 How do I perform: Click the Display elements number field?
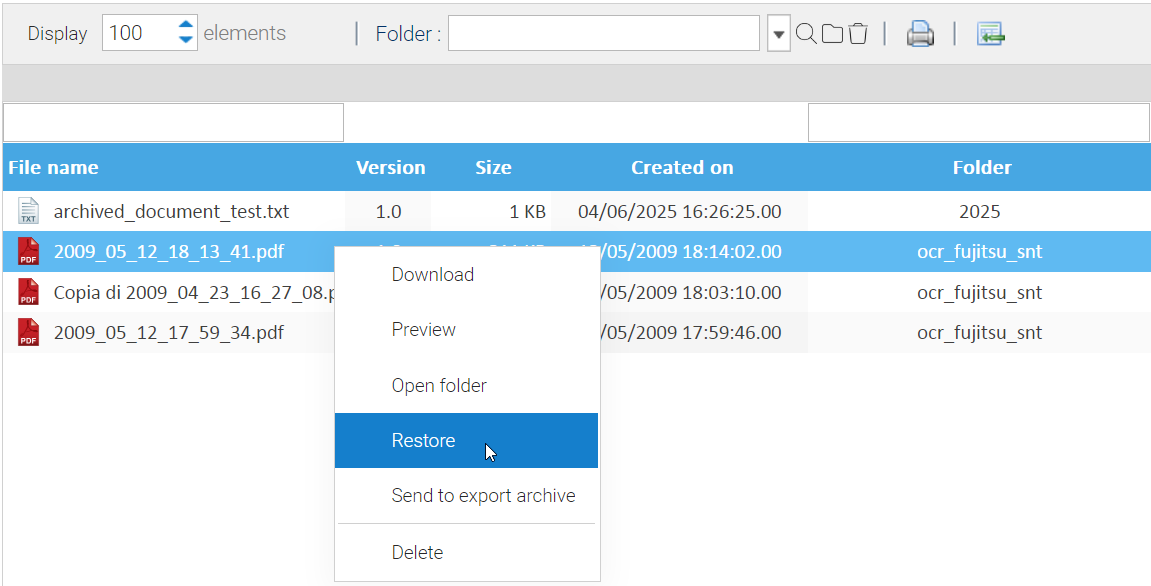(150, 34)
